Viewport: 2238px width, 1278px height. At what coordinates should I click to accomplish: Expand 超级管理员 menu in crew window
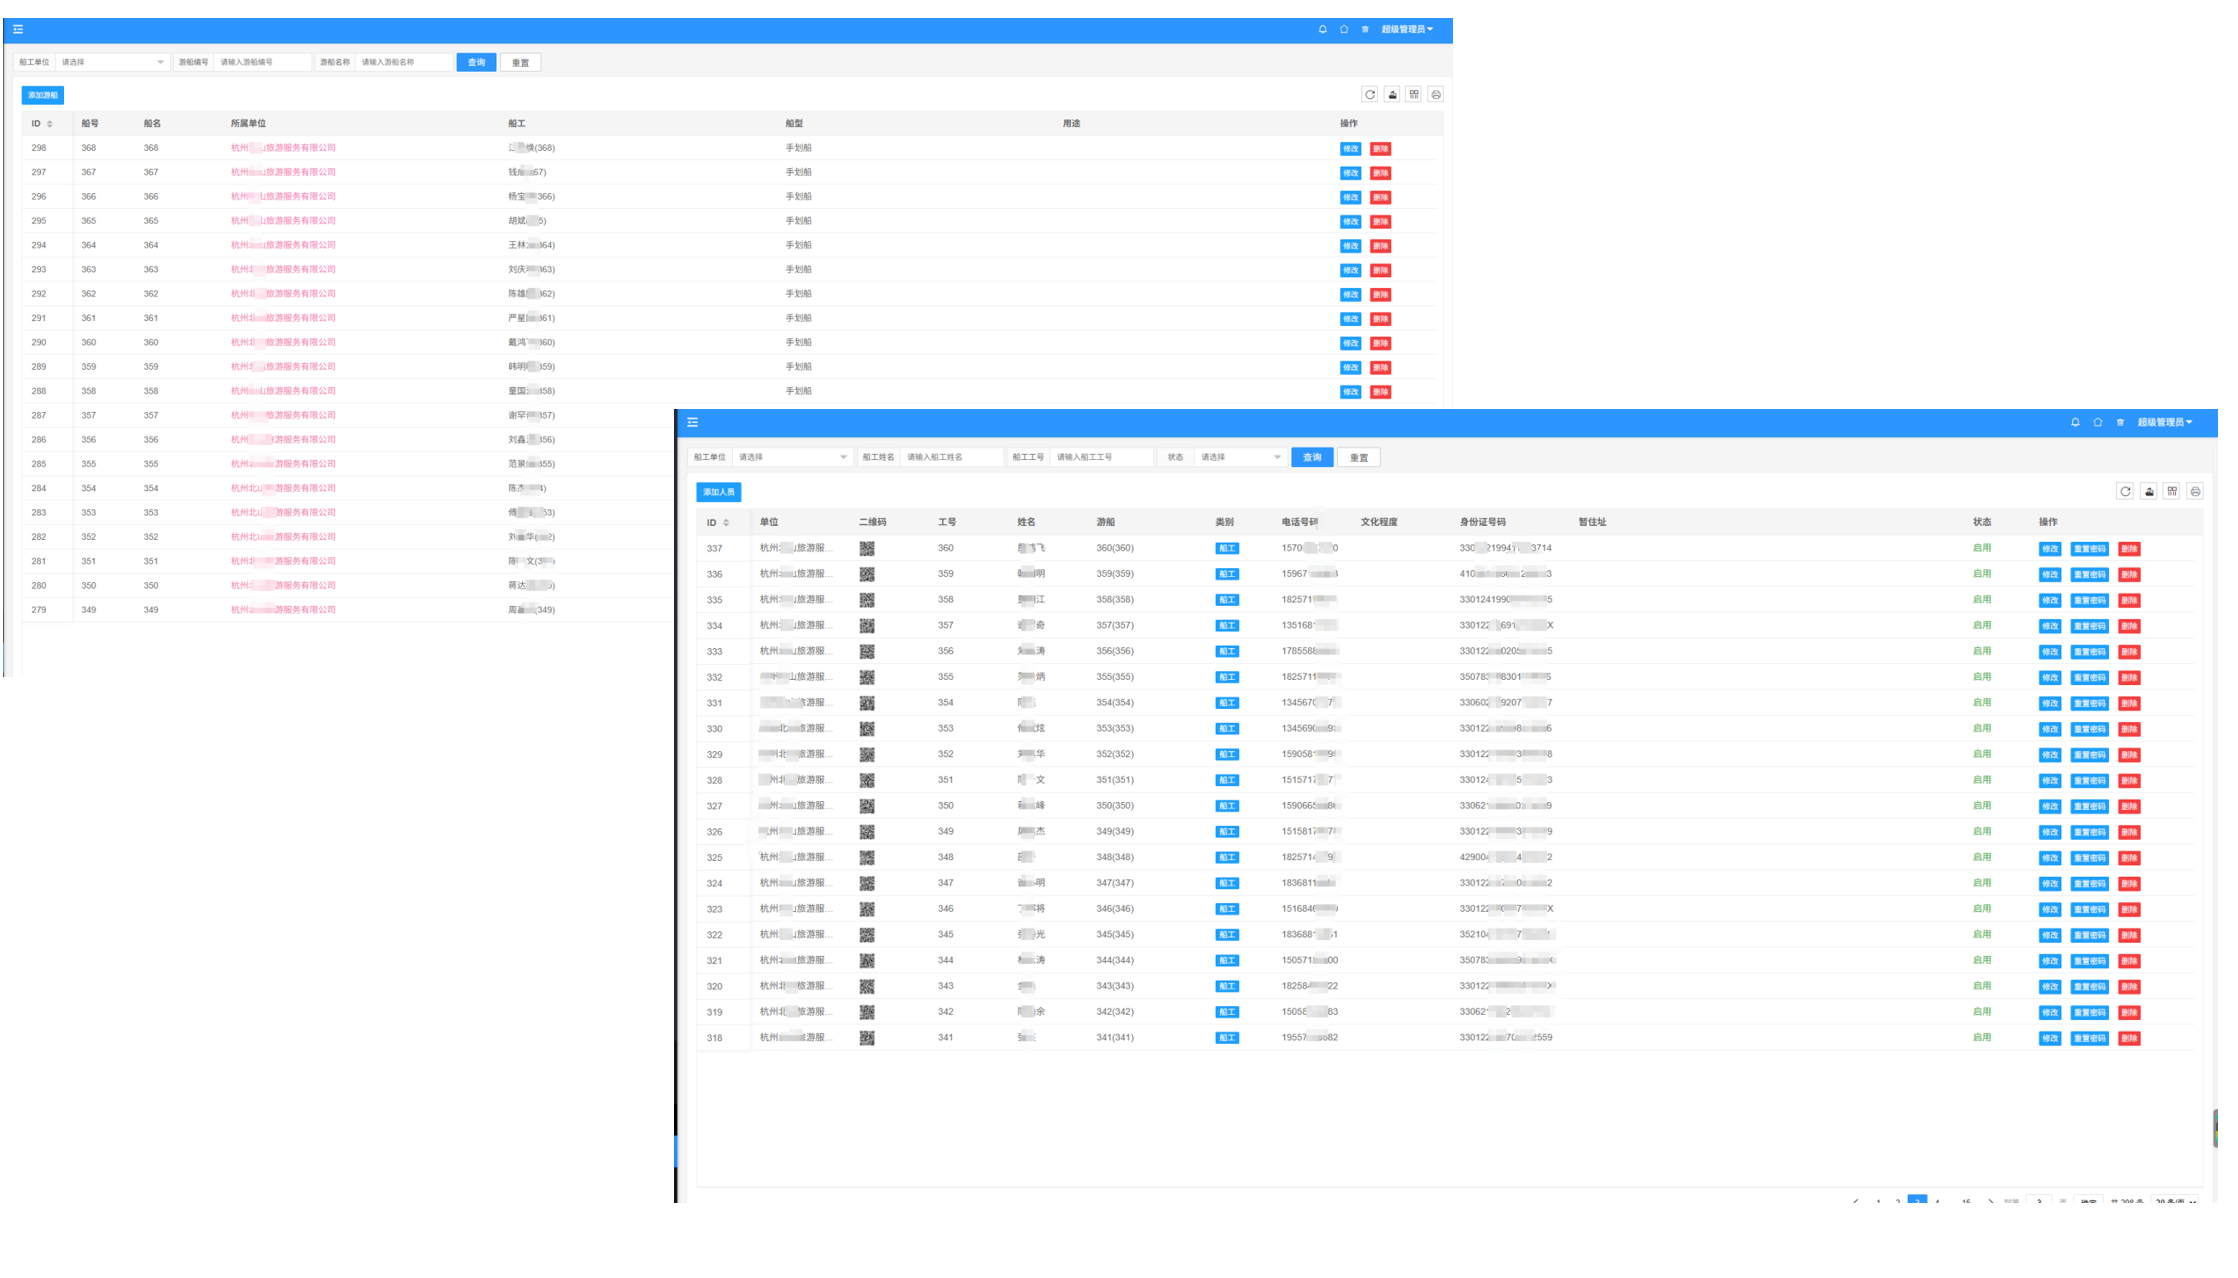[x=2165, y=422]
